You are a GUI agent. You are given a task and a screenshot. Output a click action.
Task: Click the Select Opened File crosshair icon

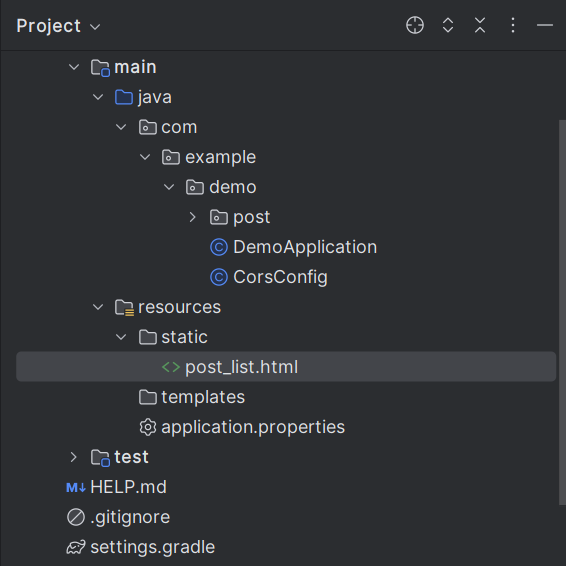click(x=415, y=25)
